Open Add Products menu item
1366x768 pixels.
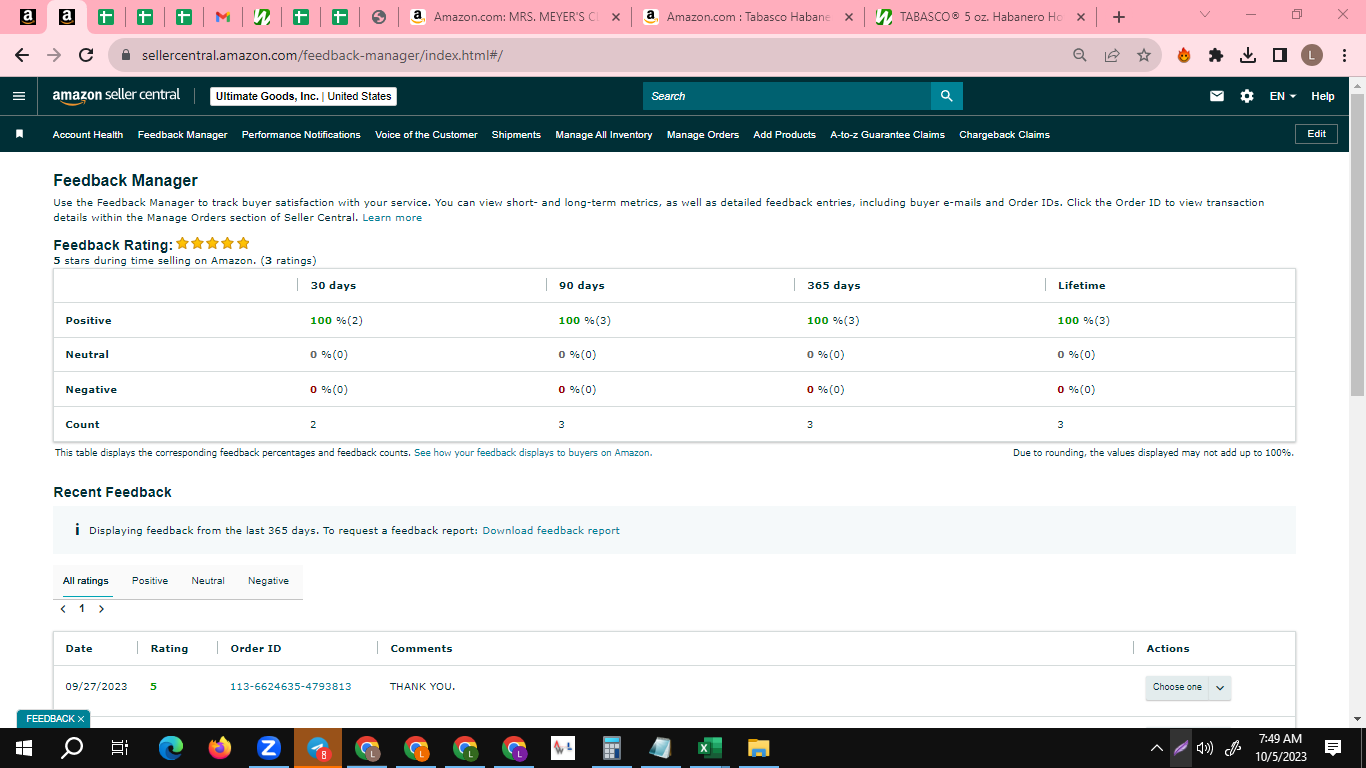pyautogui.click(x=784, y=134)
